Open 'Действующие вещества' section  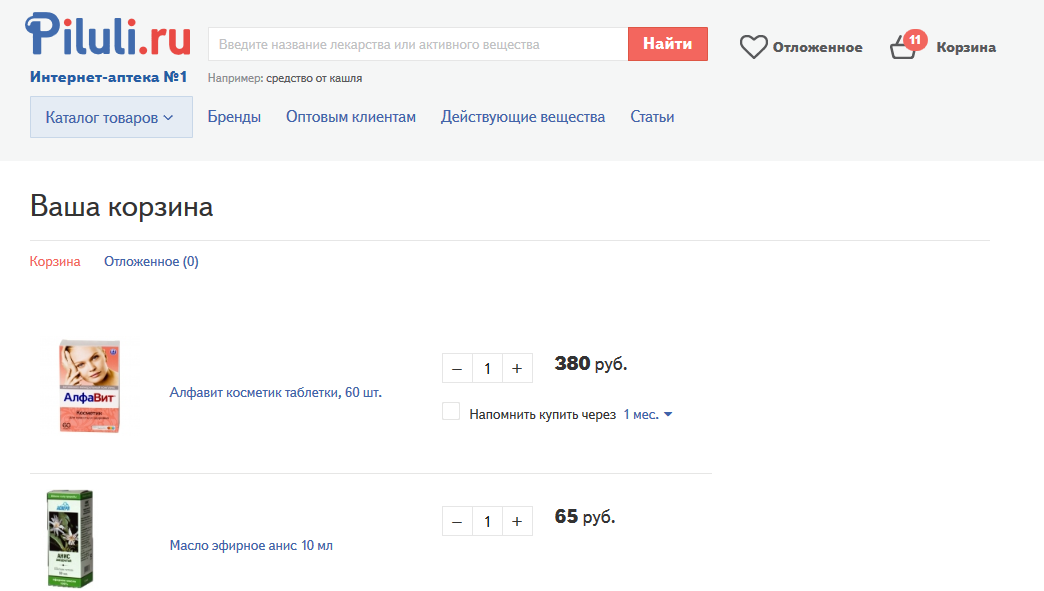pos(523,117)
